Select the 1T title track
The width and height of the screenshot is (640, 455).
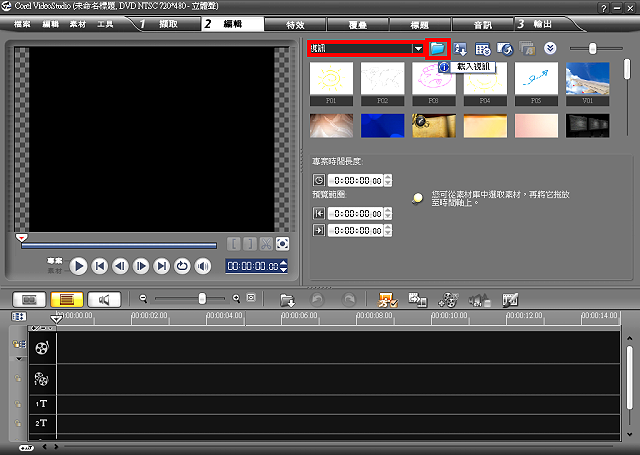click(x=41, y=404)
